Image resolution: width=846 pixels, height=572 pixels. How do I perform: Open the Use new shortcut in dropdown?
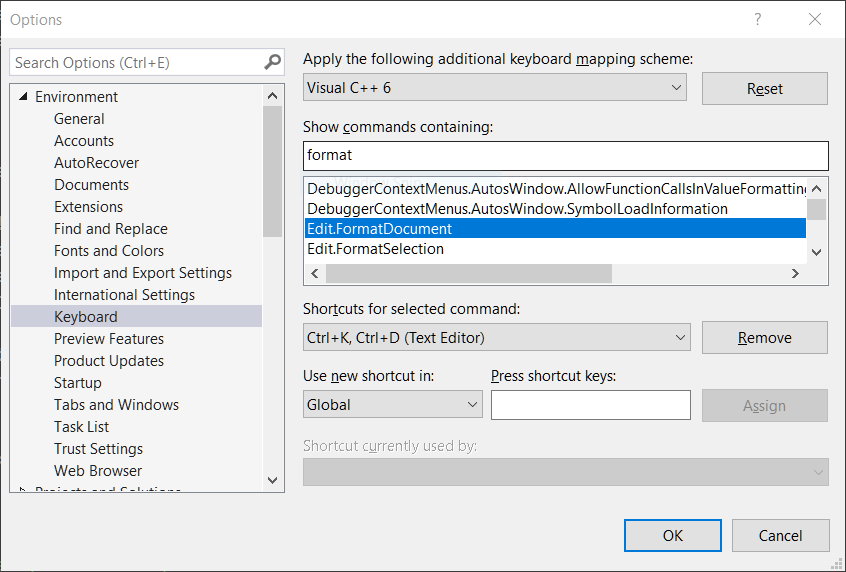coord(393,405)
